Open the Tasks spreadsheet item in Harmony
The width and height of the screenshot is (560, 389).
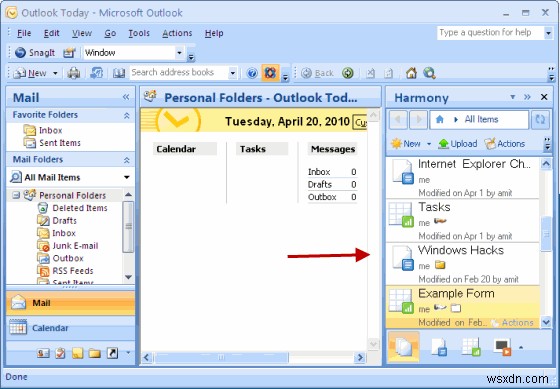[x=462, y=221]
